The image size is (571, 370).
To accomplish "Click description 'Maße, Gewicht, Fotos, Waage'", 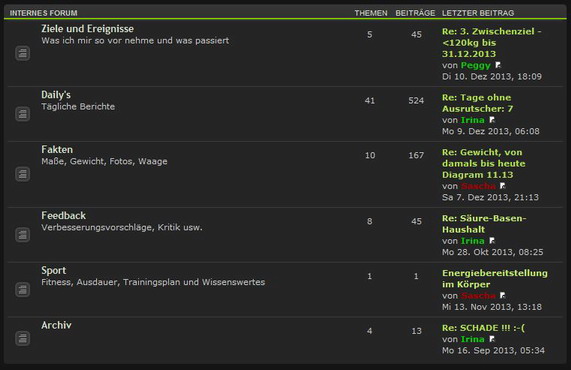I will [x=104, y=161].
